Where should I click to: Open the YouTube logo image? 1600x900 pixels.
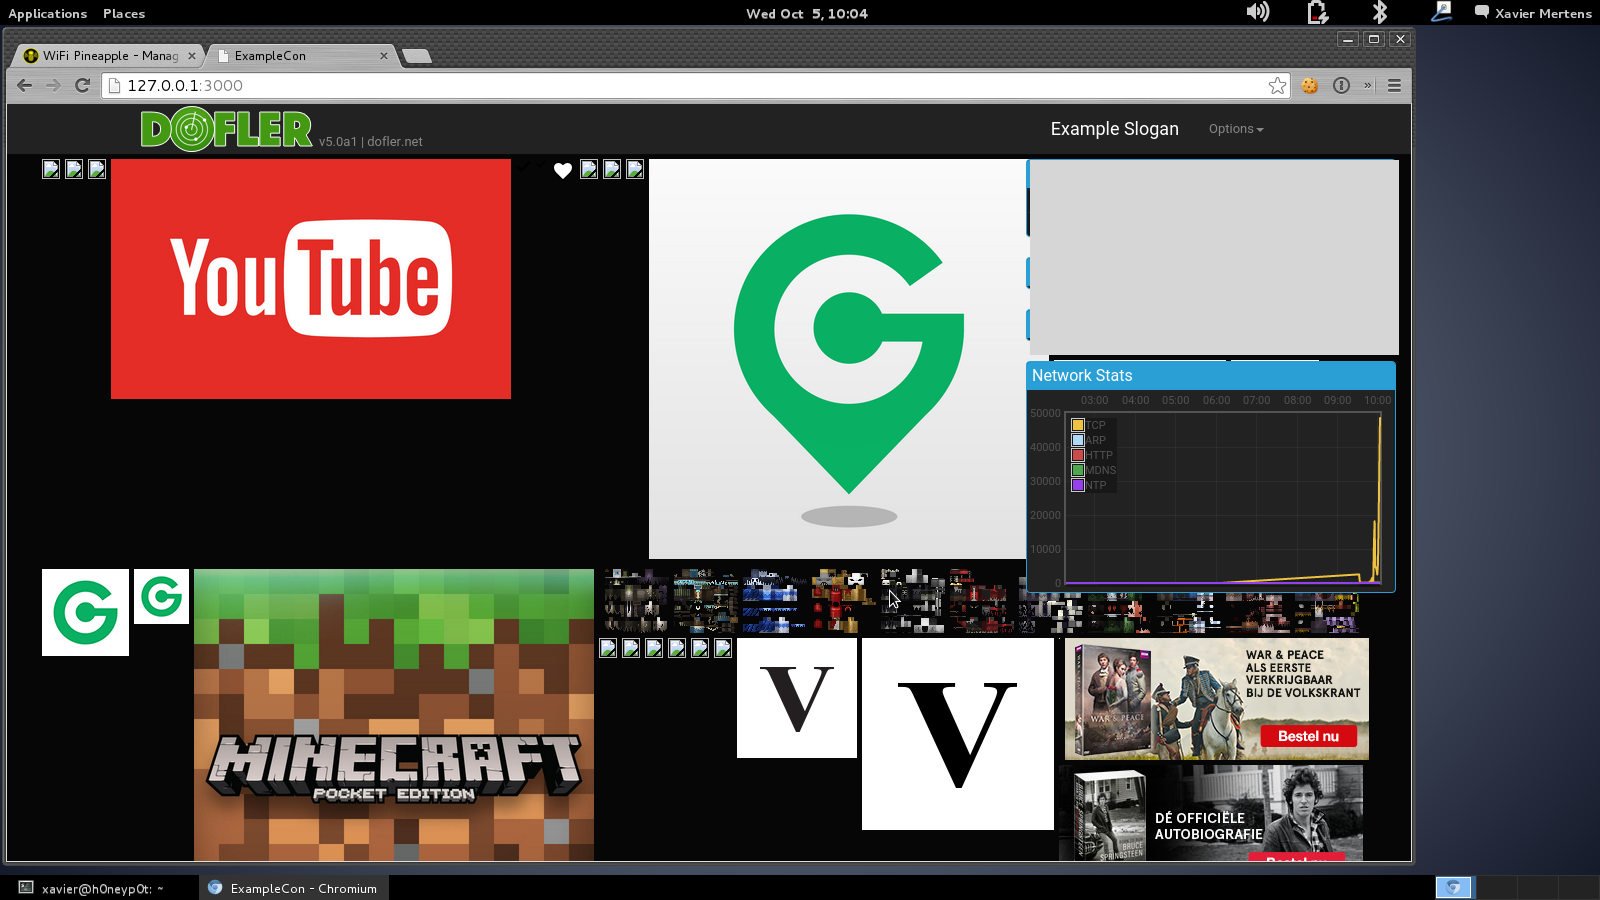pos(311,279)
